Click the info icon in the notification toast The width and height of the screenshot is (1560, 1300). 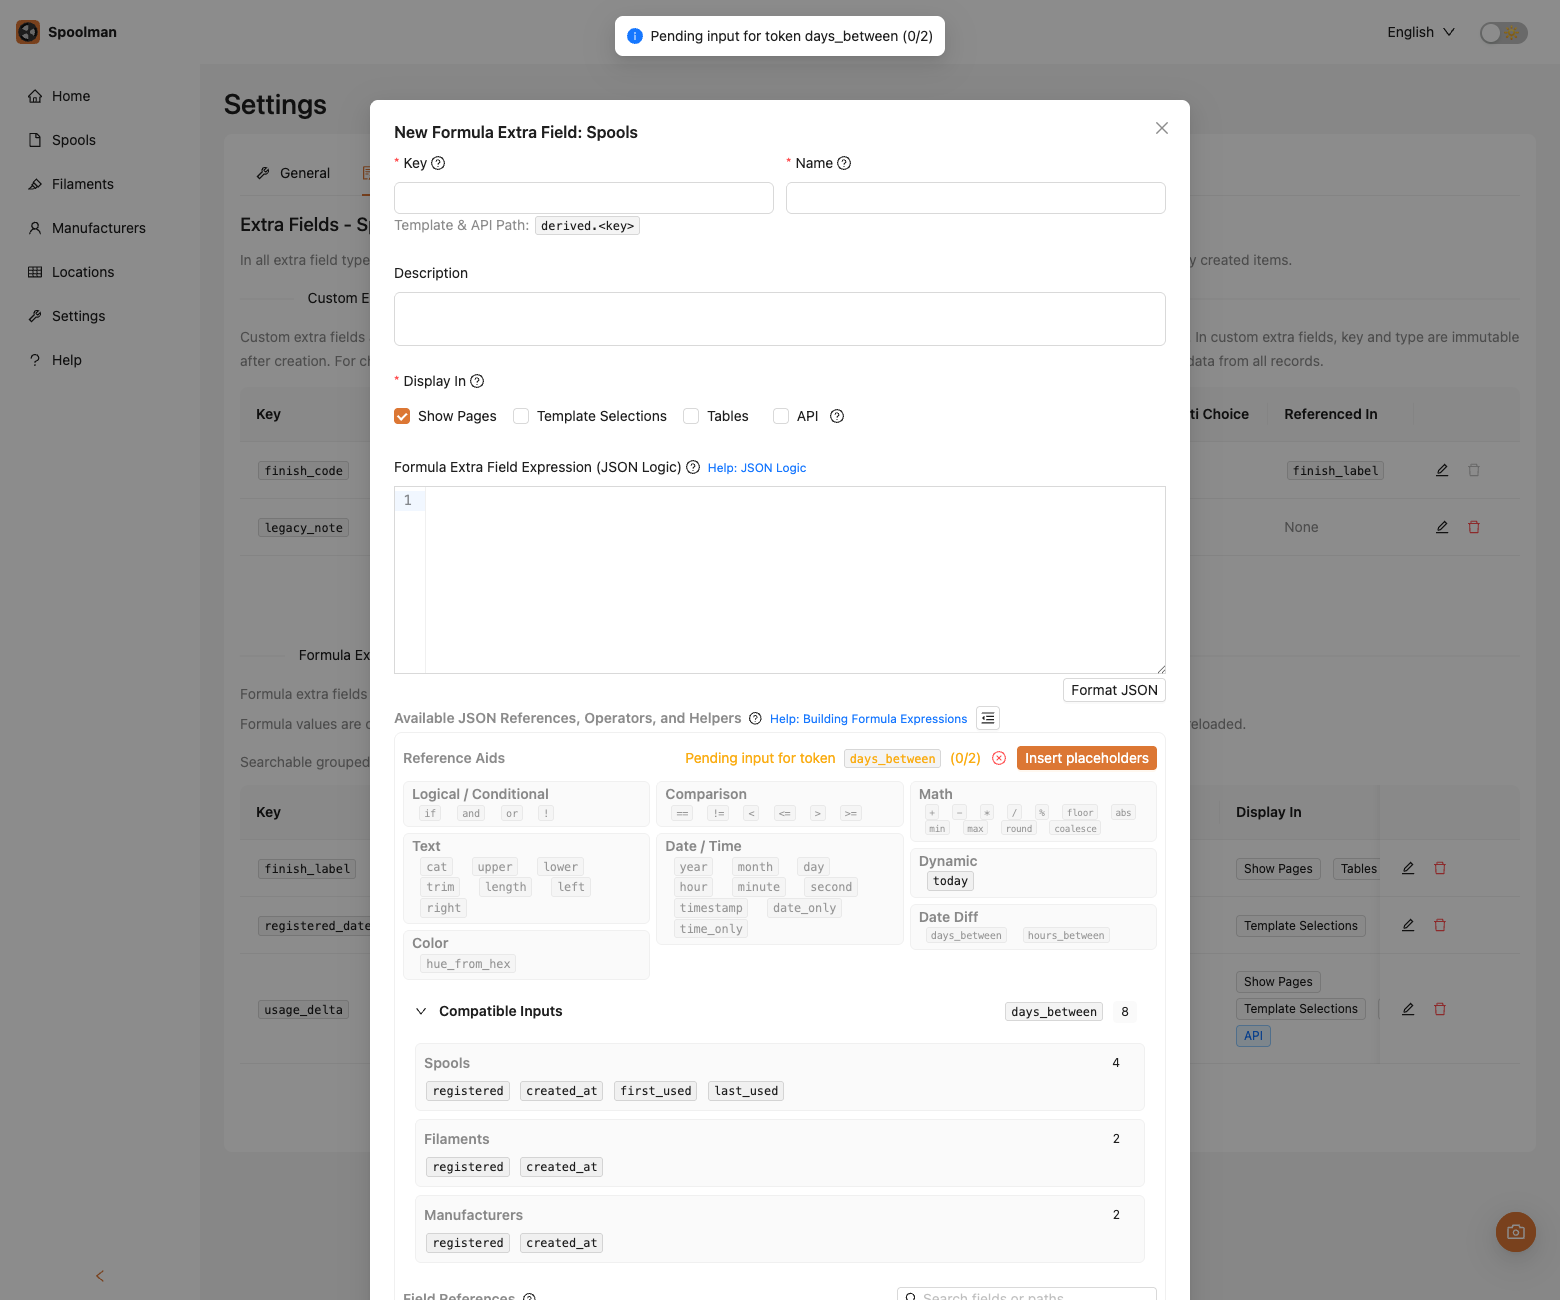[634, 36]
